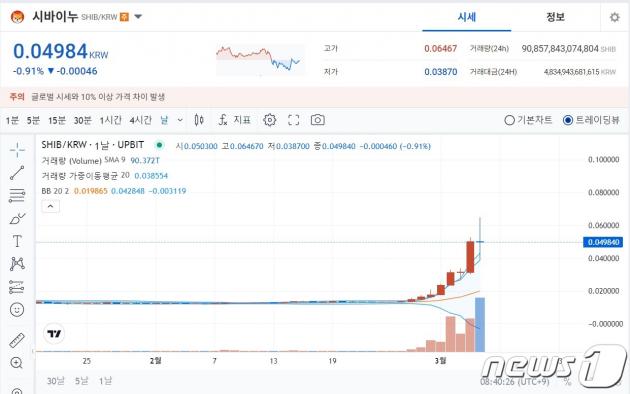The image size is (630, 394).
Task: Click the 0.049840 price axis label
Action: click(603, 242)
